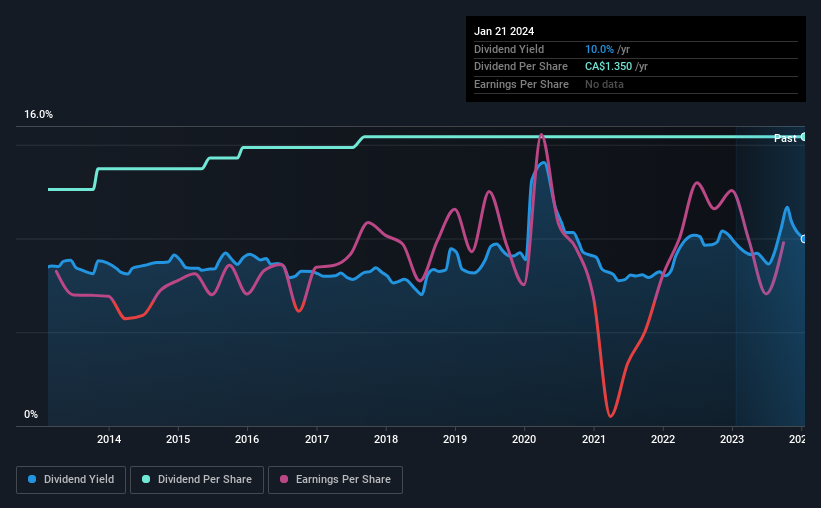The width and height of the screenshot is (821, 508).
Task: Select the 2020 x-axis label
Action: click(x=524, y=439)
